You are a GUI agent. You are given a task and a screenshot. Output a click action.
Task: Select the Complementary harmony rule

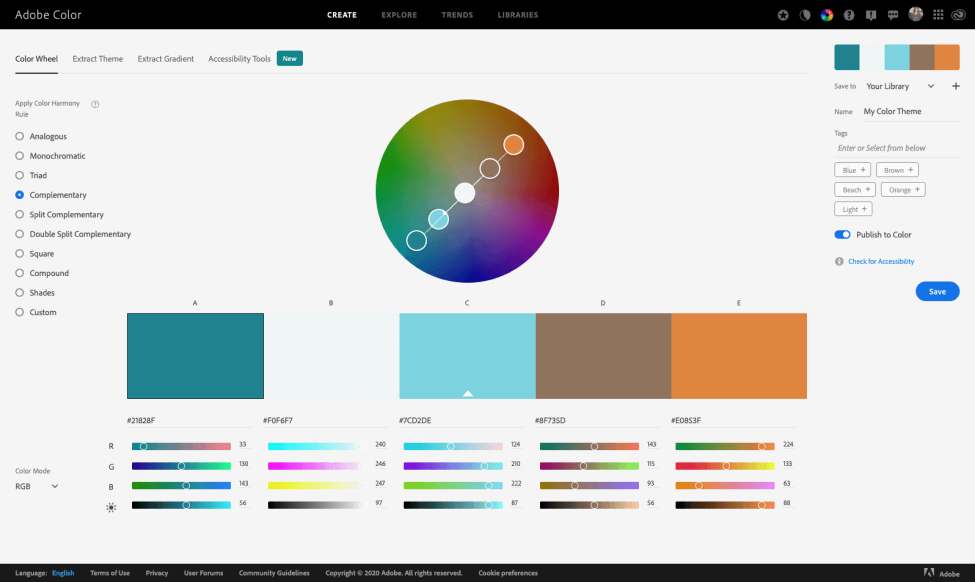(51, 195)
